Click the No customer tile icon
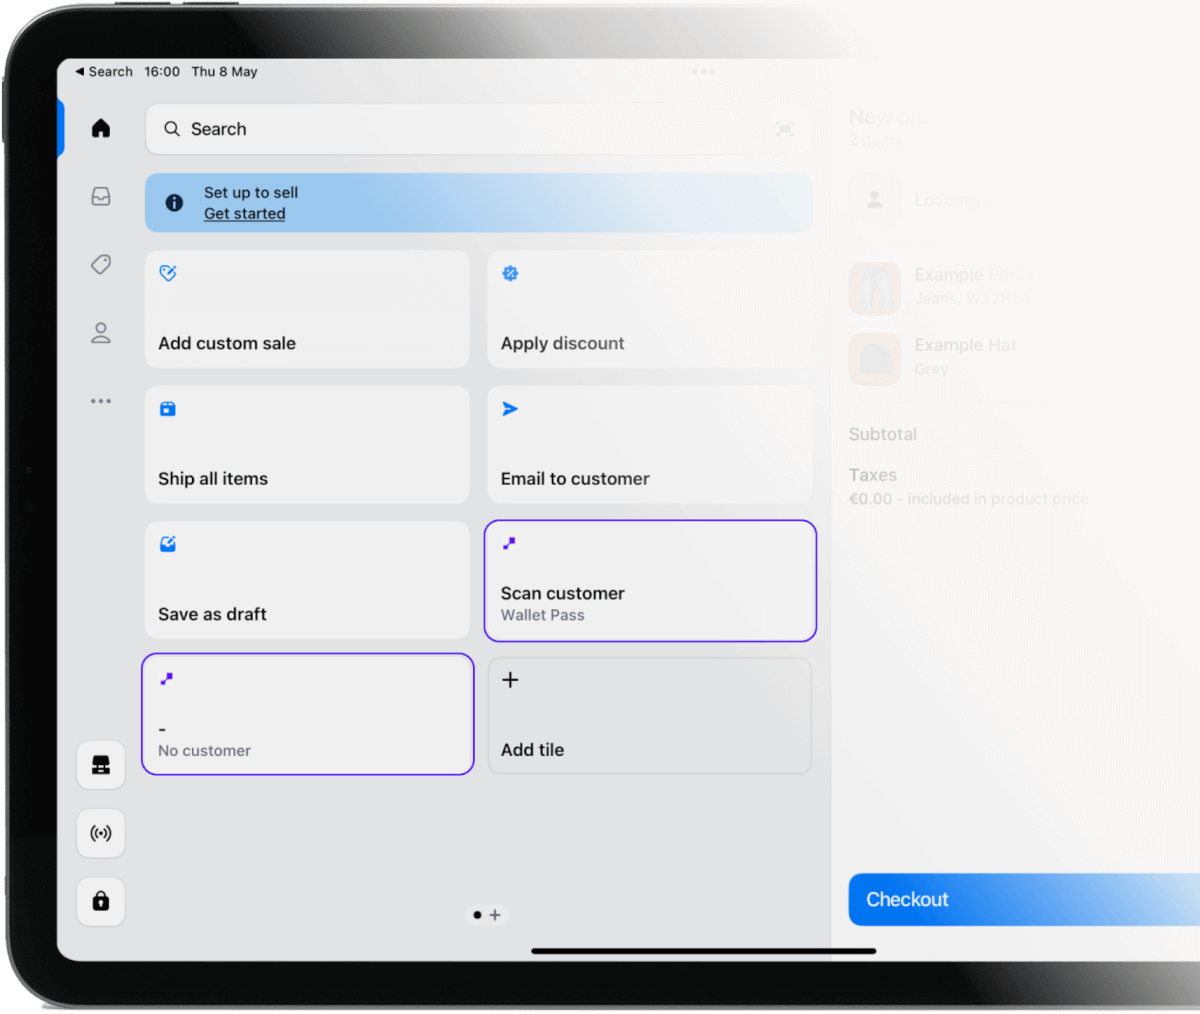This screenshot has height=1014, width=1200. tap(167, 678)
